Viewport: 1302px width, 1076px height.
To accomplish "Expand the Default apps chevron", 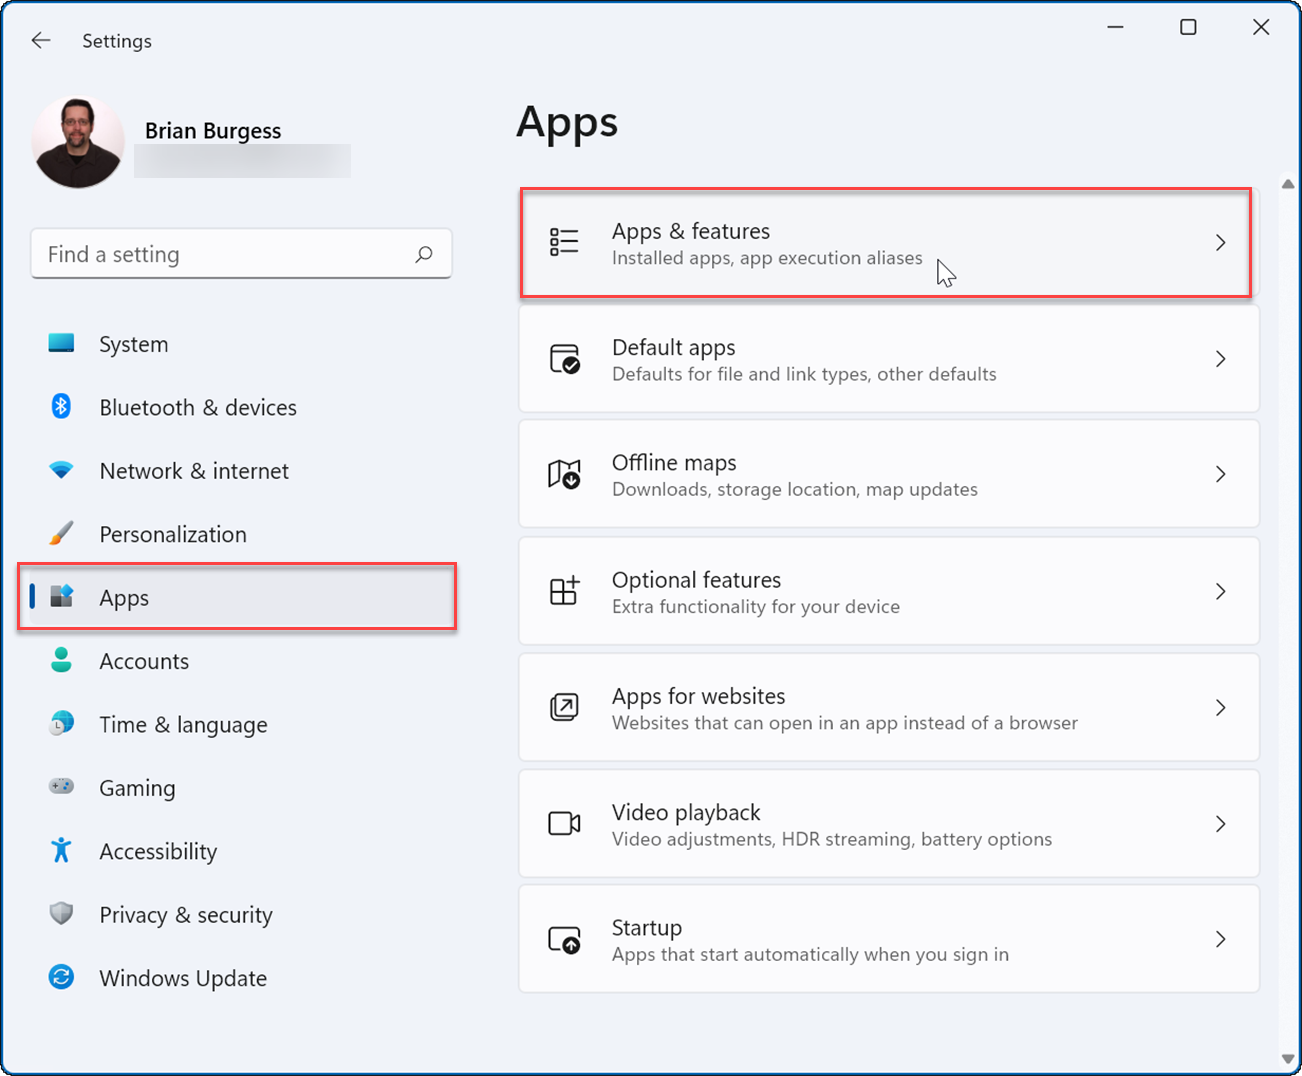I will pyautogui.click(x=1220, y=359).
